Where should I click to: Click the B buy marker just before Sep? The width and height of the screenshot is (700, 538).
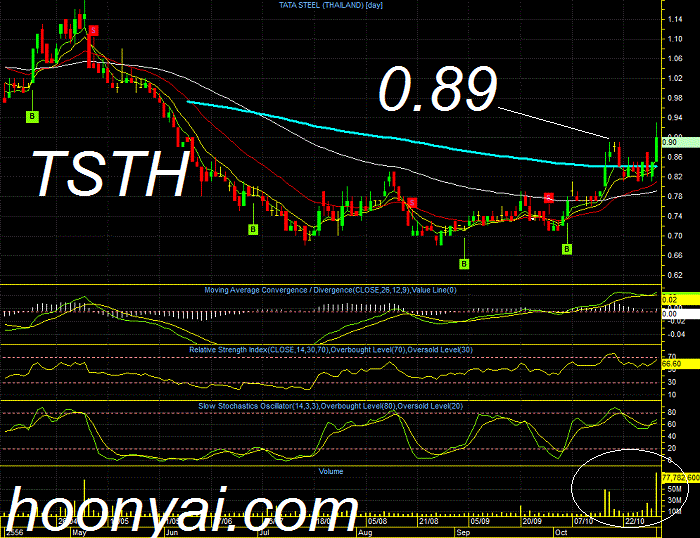pyautogui.click(x=464, y=264)
